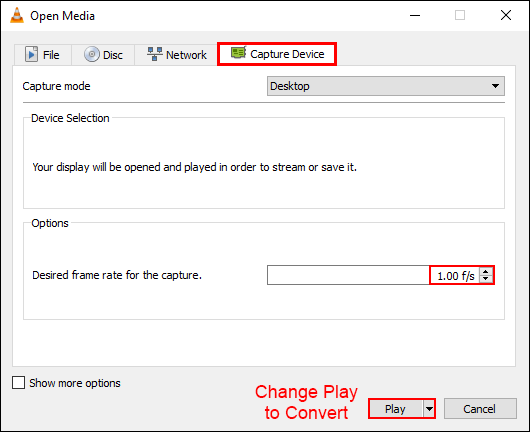Select the Capture Device tab
The image size is (530, 432).
277,54
